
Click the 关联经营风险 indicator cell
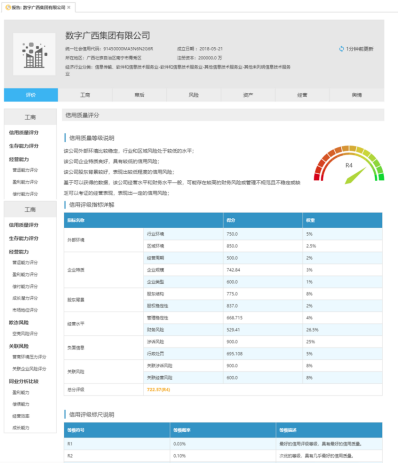[183, 378]
